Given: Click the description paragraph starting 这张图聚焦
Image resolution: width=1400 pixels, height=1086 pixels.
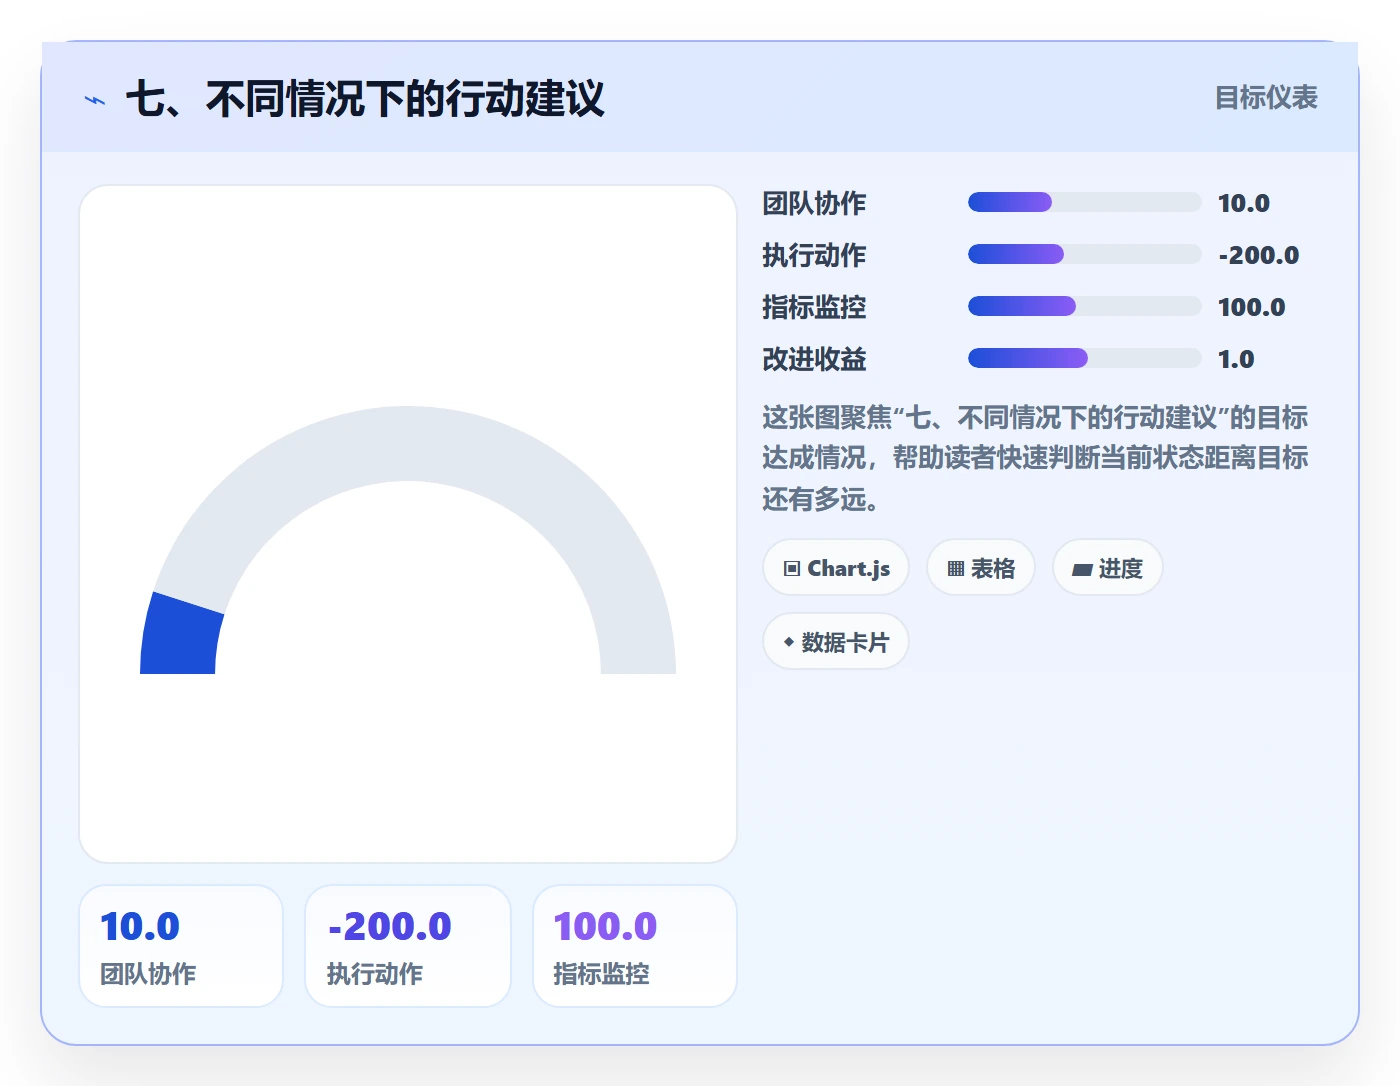Looking at the screenshot, I should point(1035,458).
